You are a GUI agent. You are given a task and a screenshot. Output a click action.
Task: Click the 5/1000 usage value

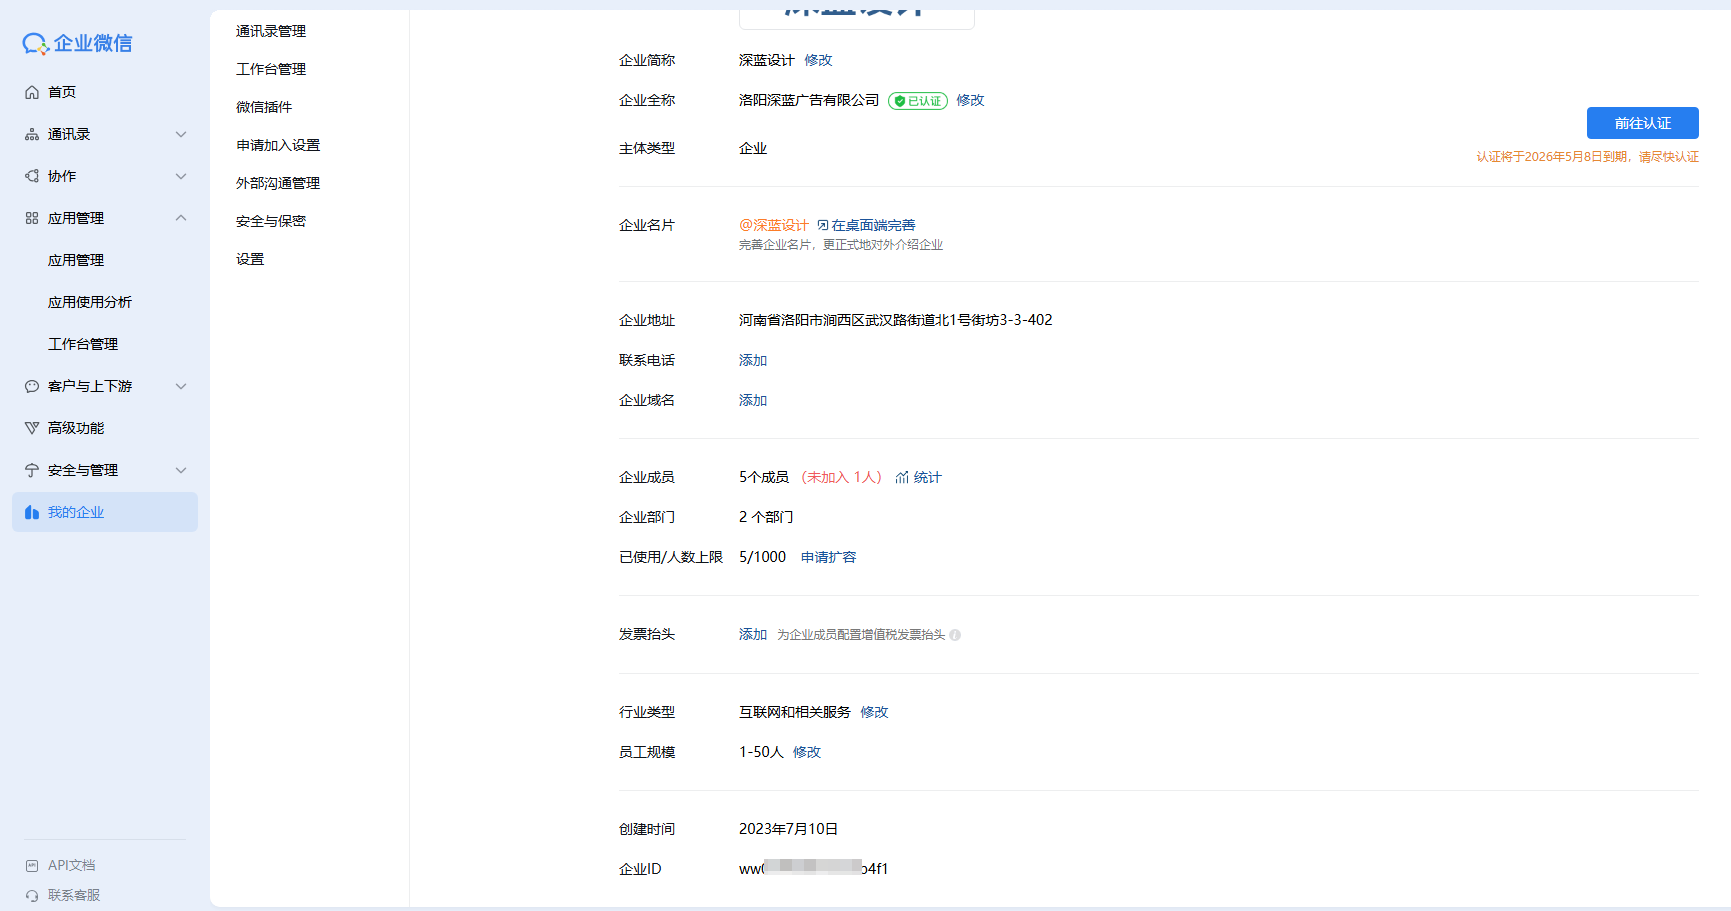coord(762,557)
